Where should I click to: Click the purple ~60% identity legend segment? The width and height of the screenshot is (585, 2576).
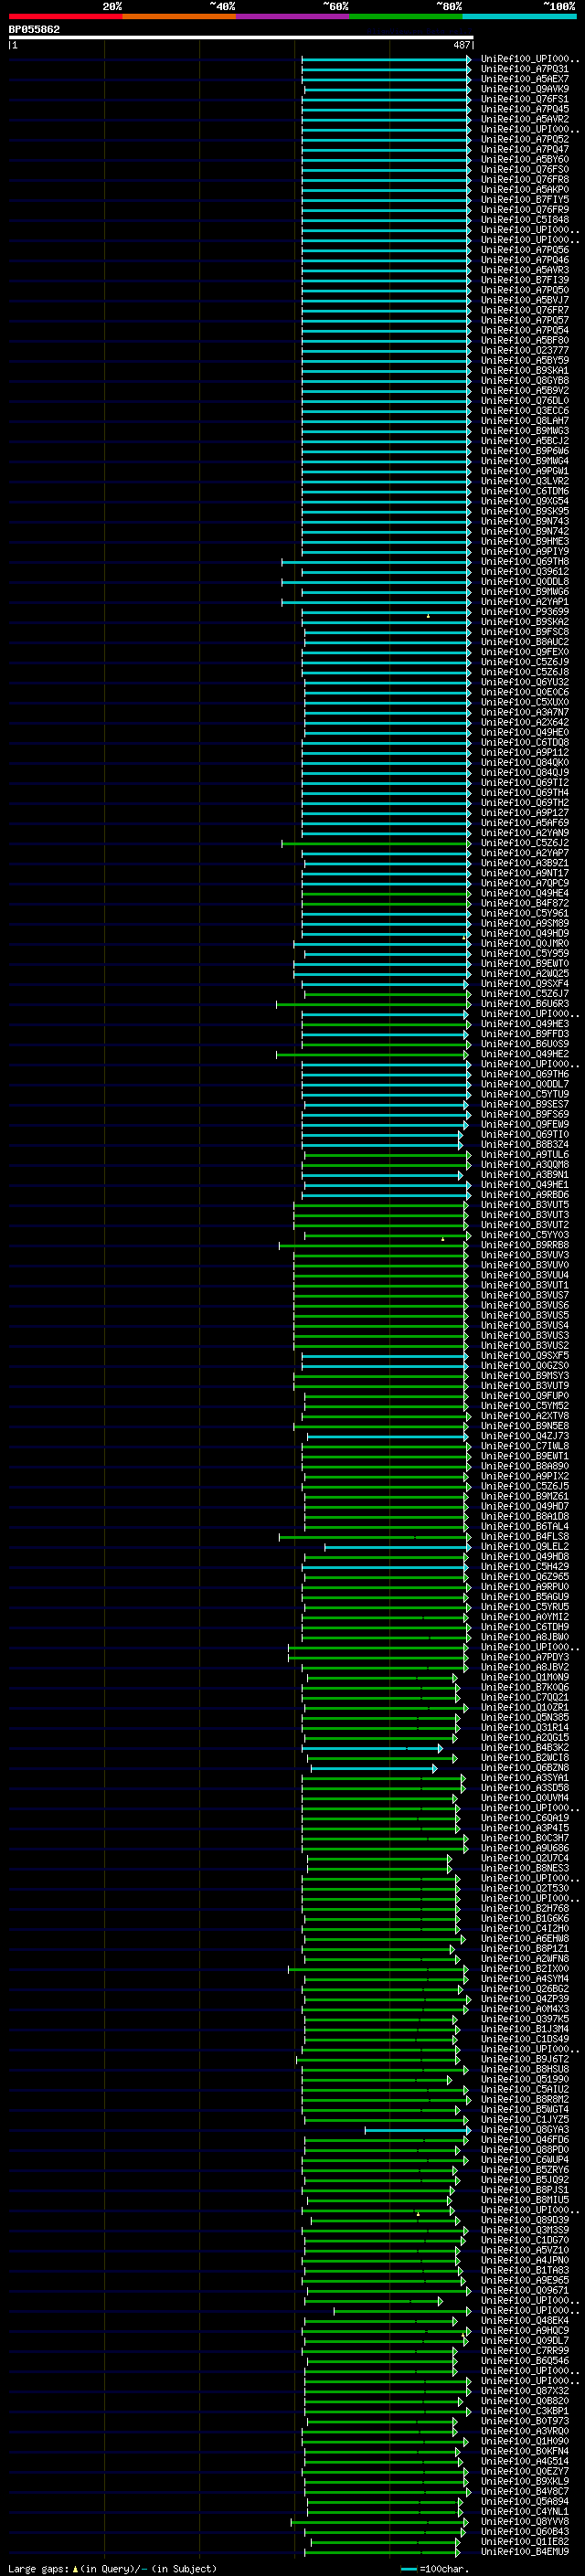coord(293,16)
